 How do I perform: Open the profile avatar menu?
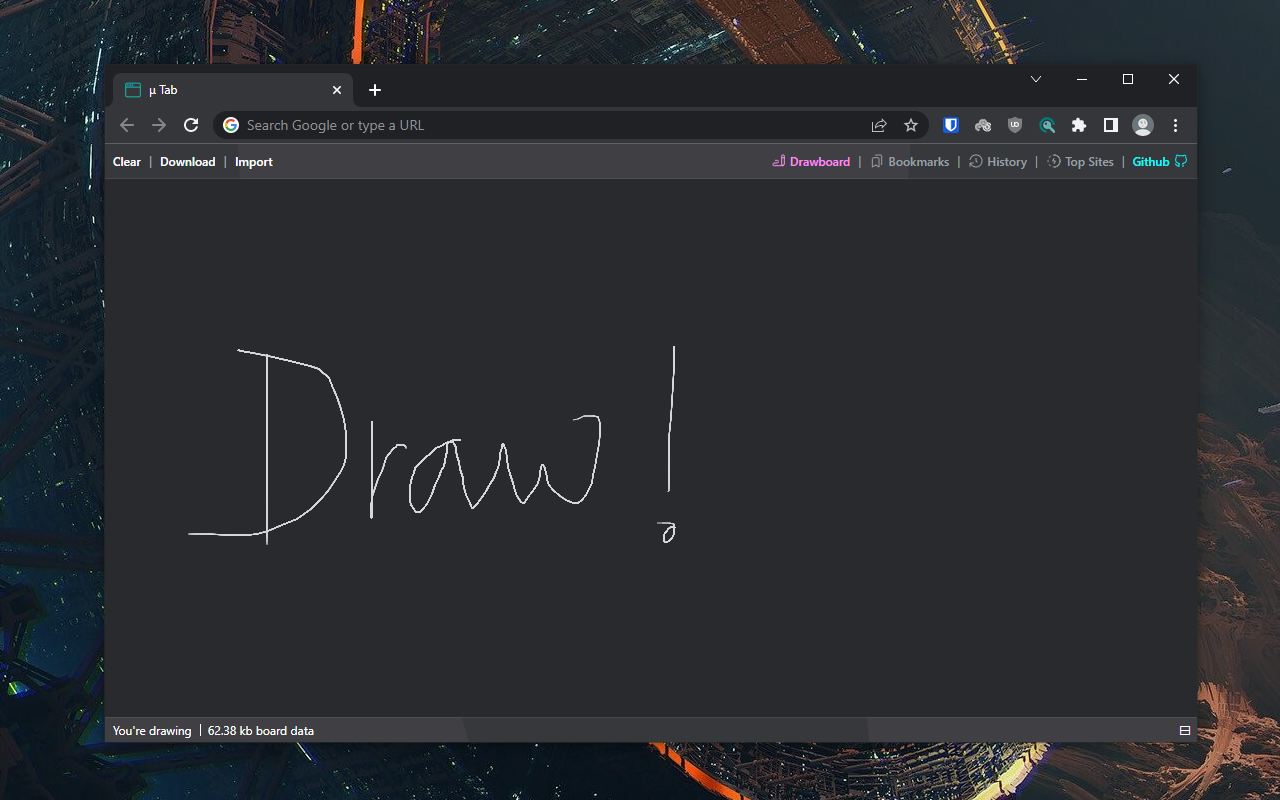tap(1143, 125)
